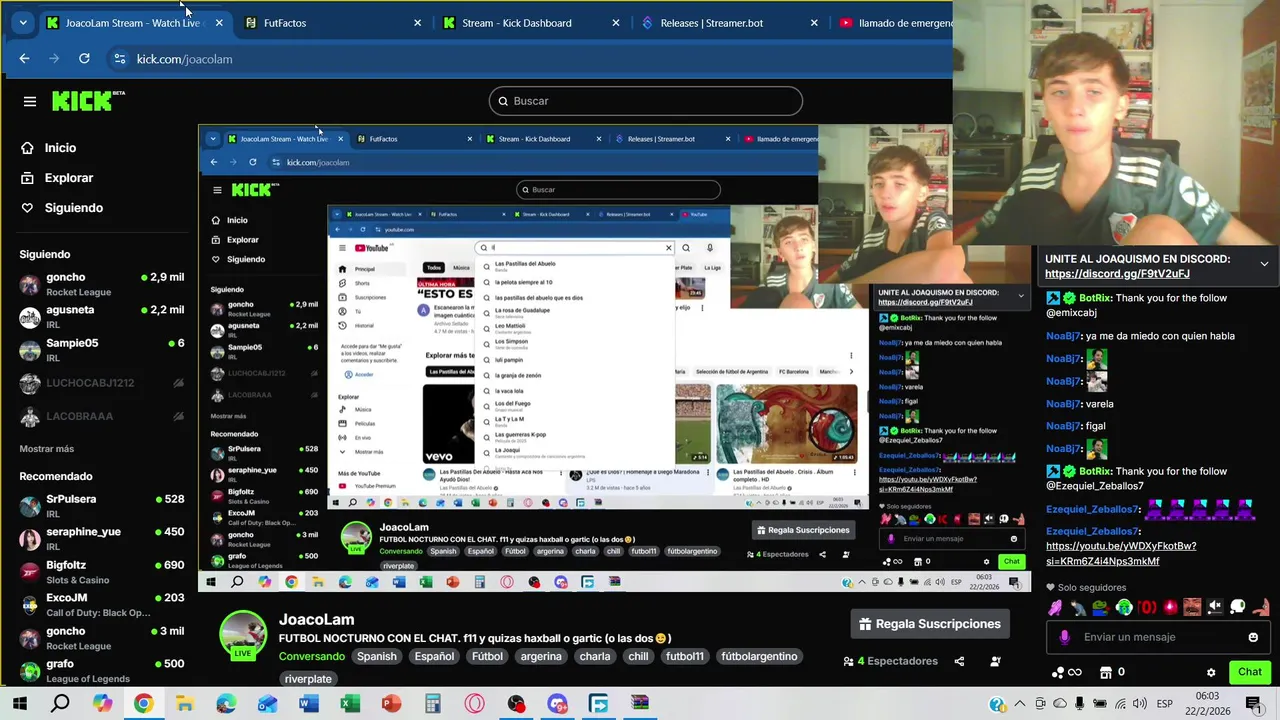Open LUCHOCABJ1212 offline channel
1280x720 pixels.
coord(101,383)
